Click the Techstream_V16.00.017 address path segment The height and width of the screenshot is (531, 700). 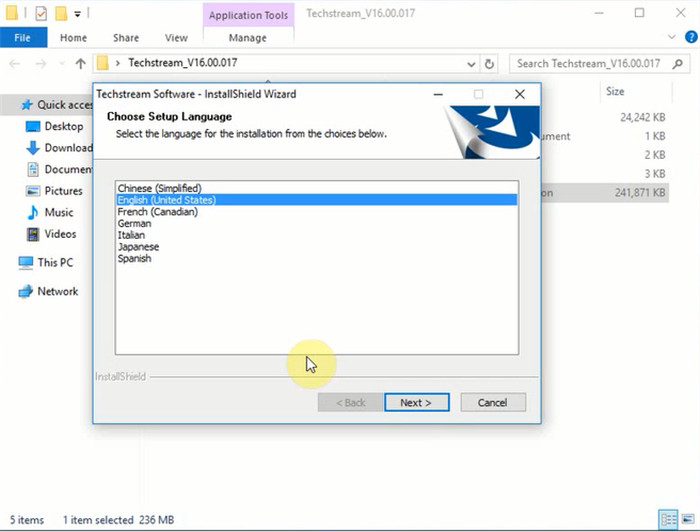[183, 63]
